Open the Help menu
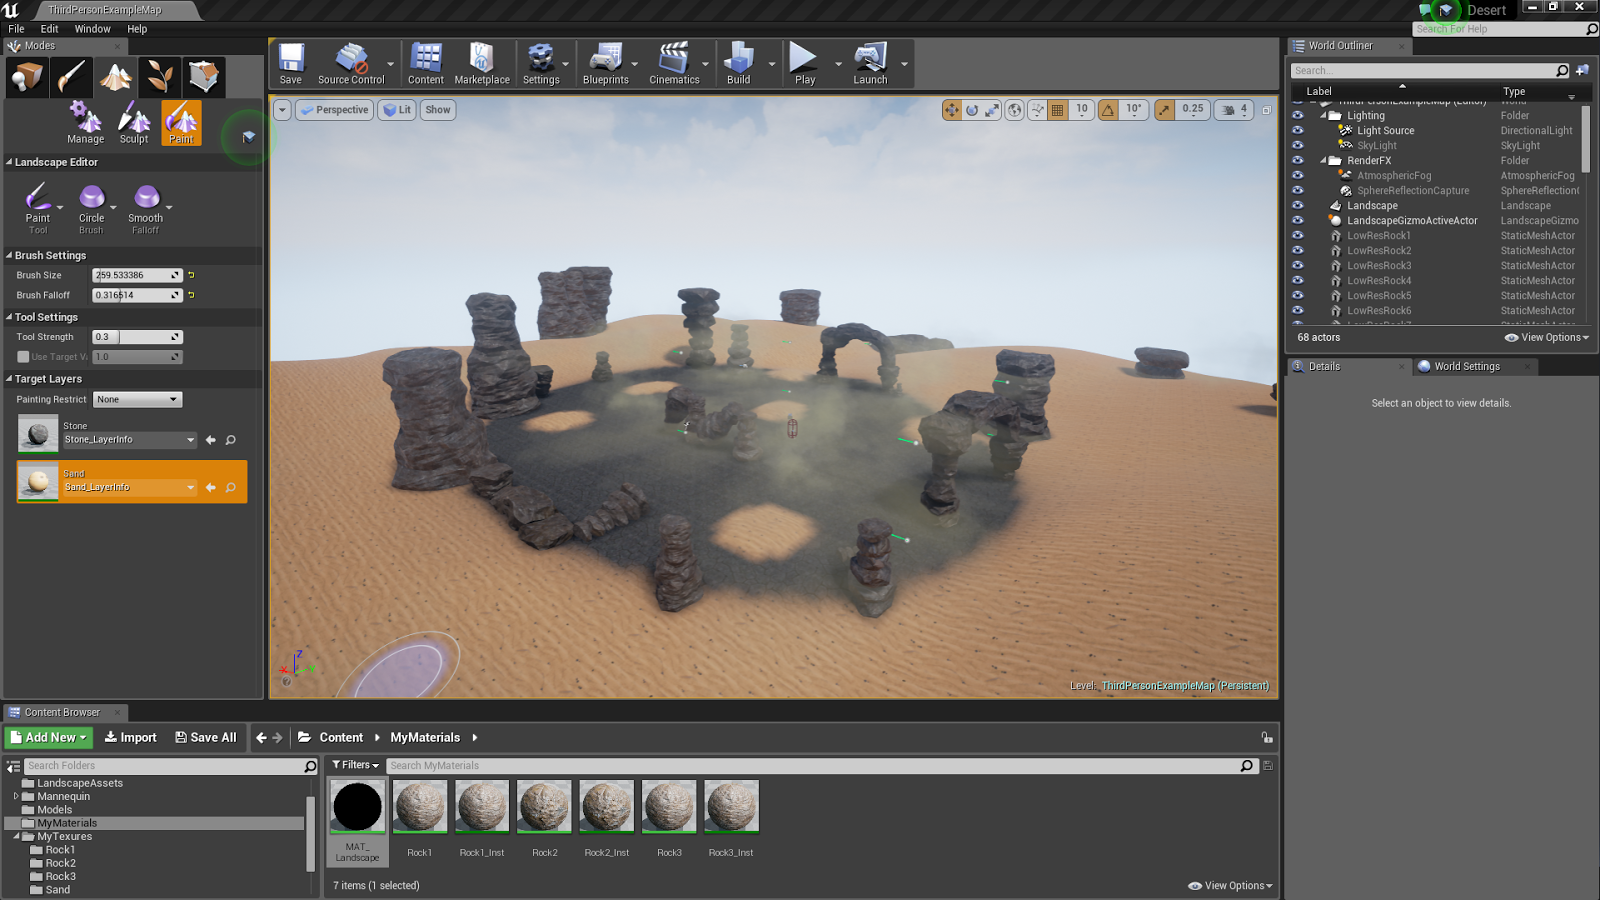The width and height of the screenshot is (1600, 900). (137, 29)
